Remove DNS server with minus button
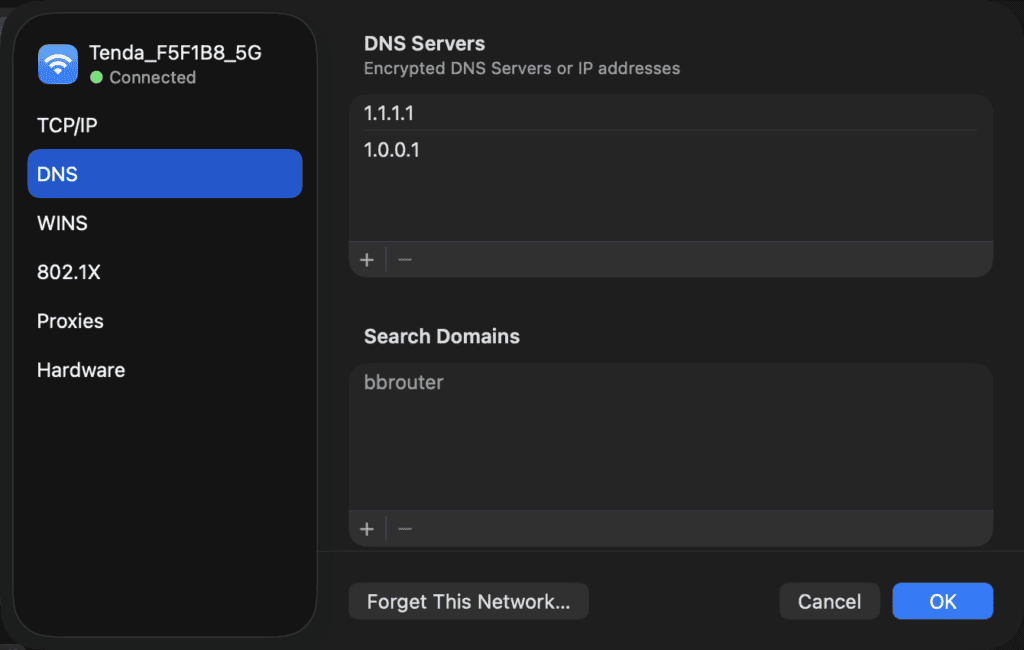1024x650 pixels. pos(405,260)
